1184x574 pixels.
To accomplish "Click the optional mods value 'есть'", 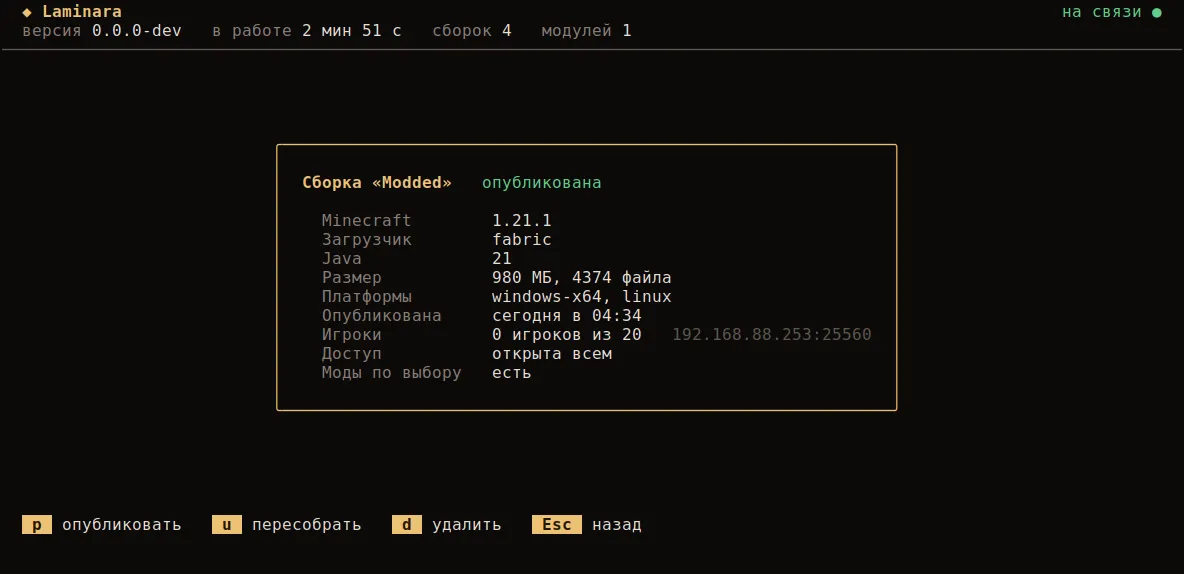I will (512, 373).
